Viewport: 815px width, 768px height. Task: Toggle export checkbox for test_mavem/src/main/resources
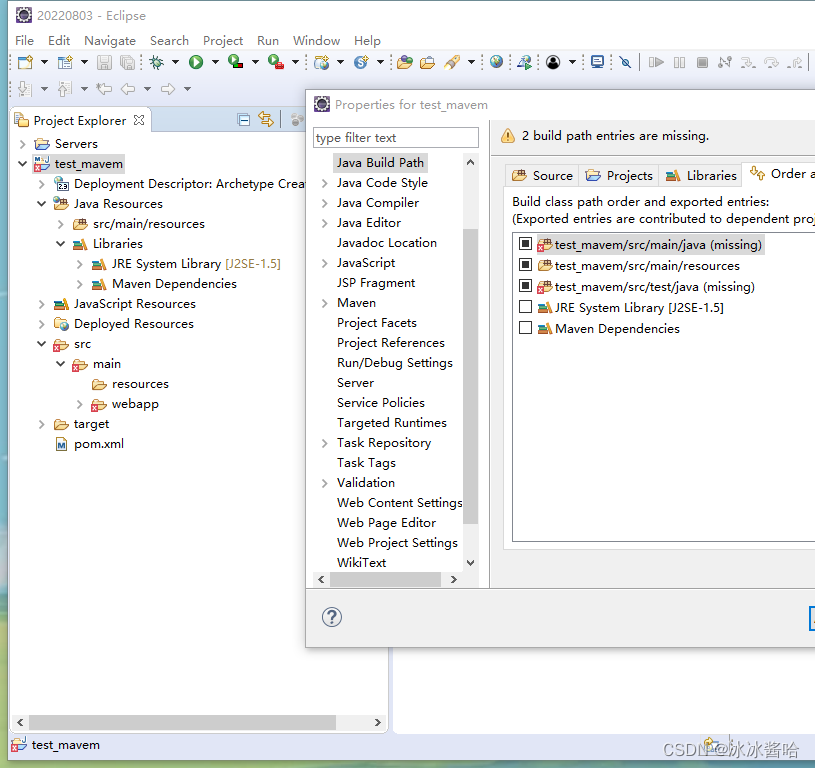pyautogui.click(x=525, y=265)
